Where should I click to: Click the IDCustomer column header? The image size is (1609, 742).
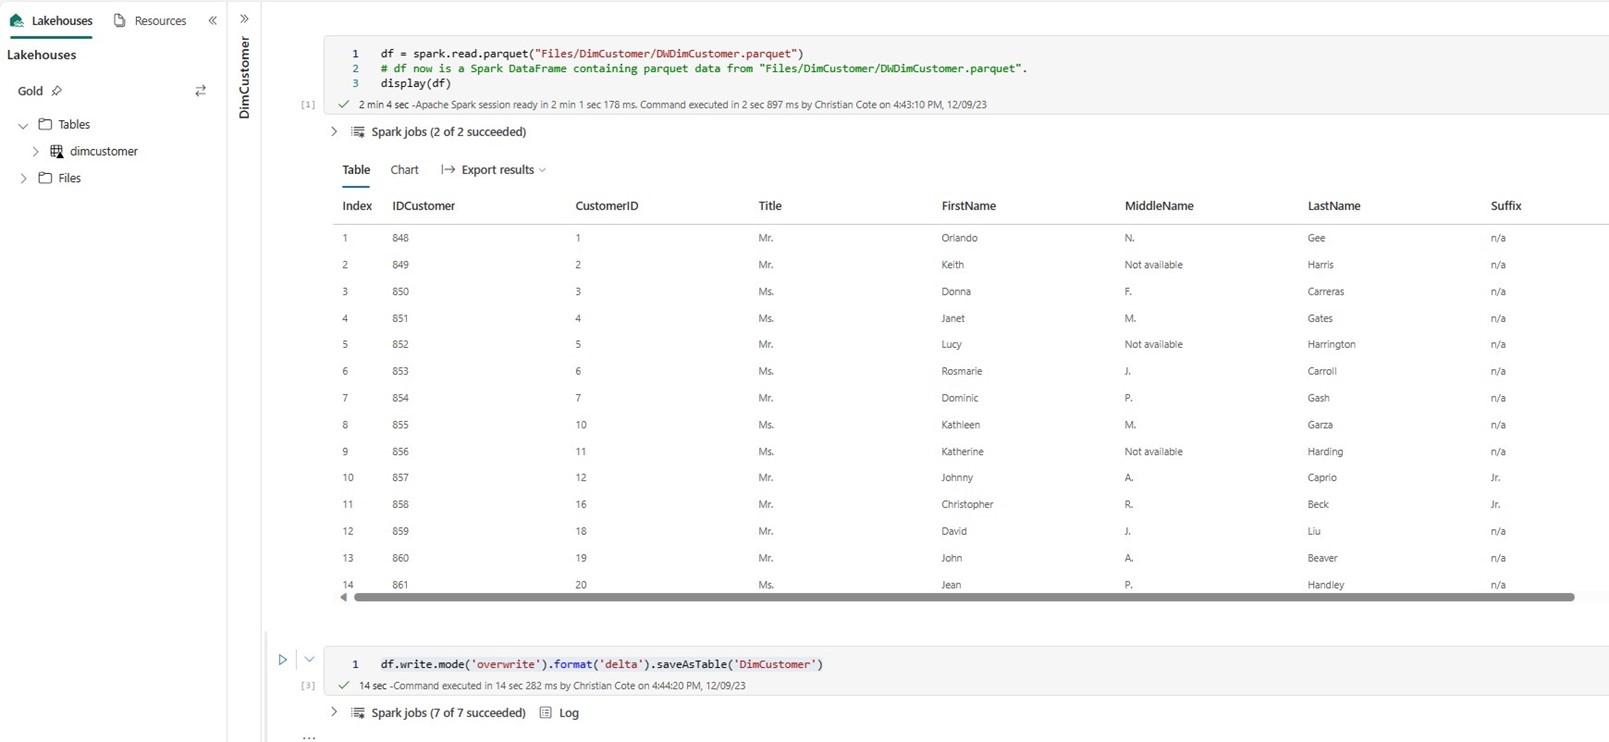(x=423, y=206)
